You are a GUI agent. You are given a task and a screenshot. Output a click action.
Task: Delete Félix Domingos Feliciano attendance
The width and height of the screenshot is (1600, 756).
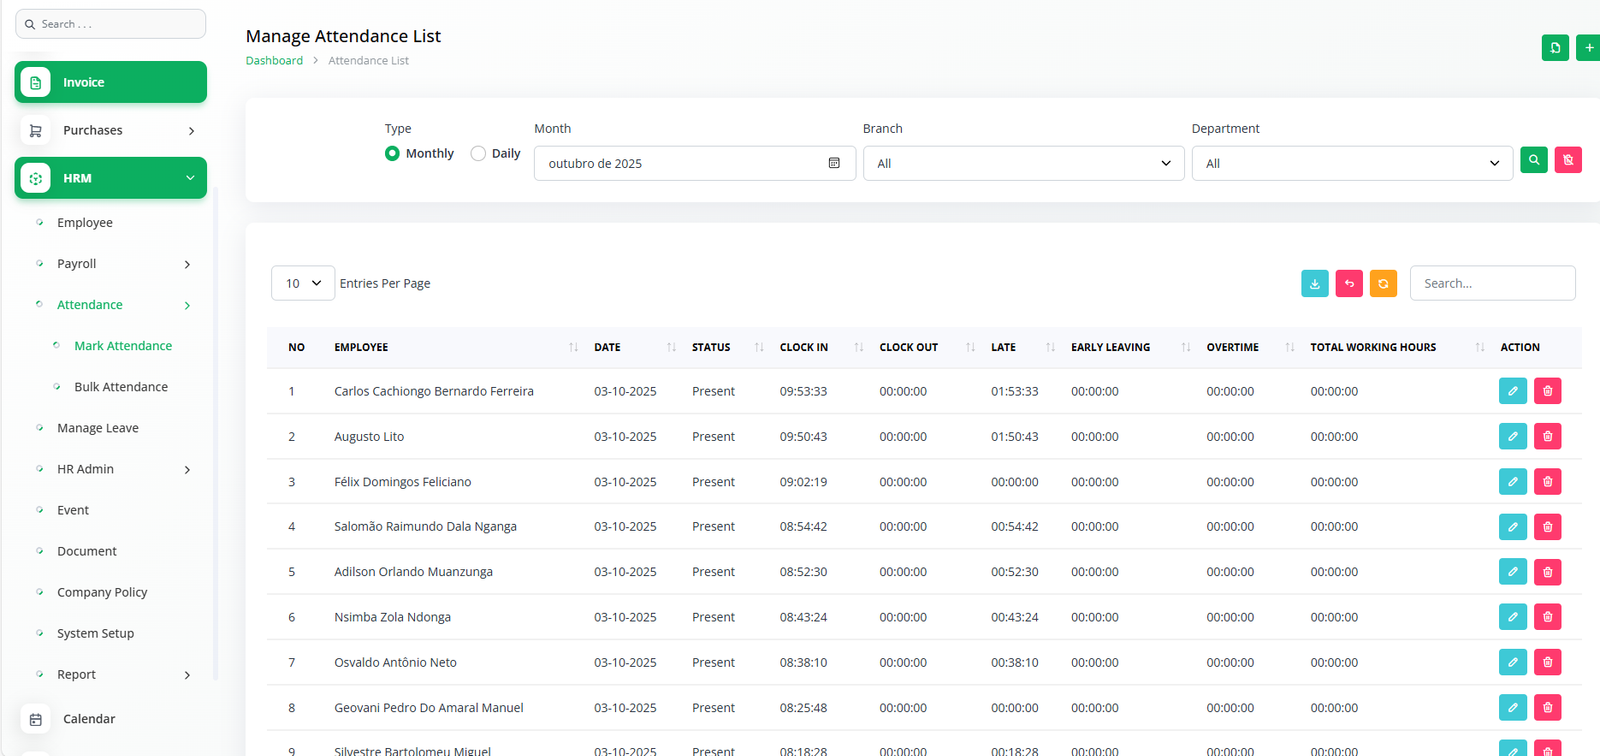point(1548,481)
